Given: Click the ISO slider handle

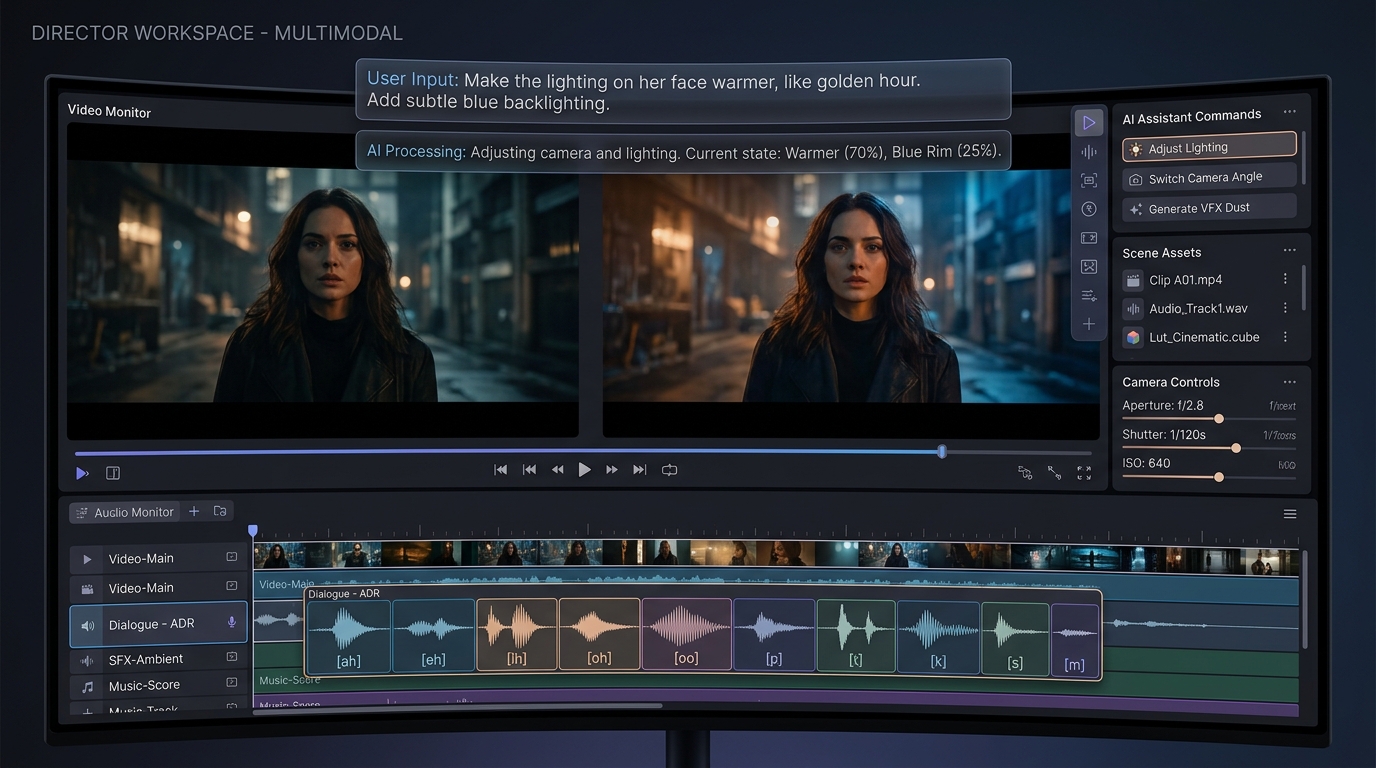Looking at the screenshot, I should 1218,477.
